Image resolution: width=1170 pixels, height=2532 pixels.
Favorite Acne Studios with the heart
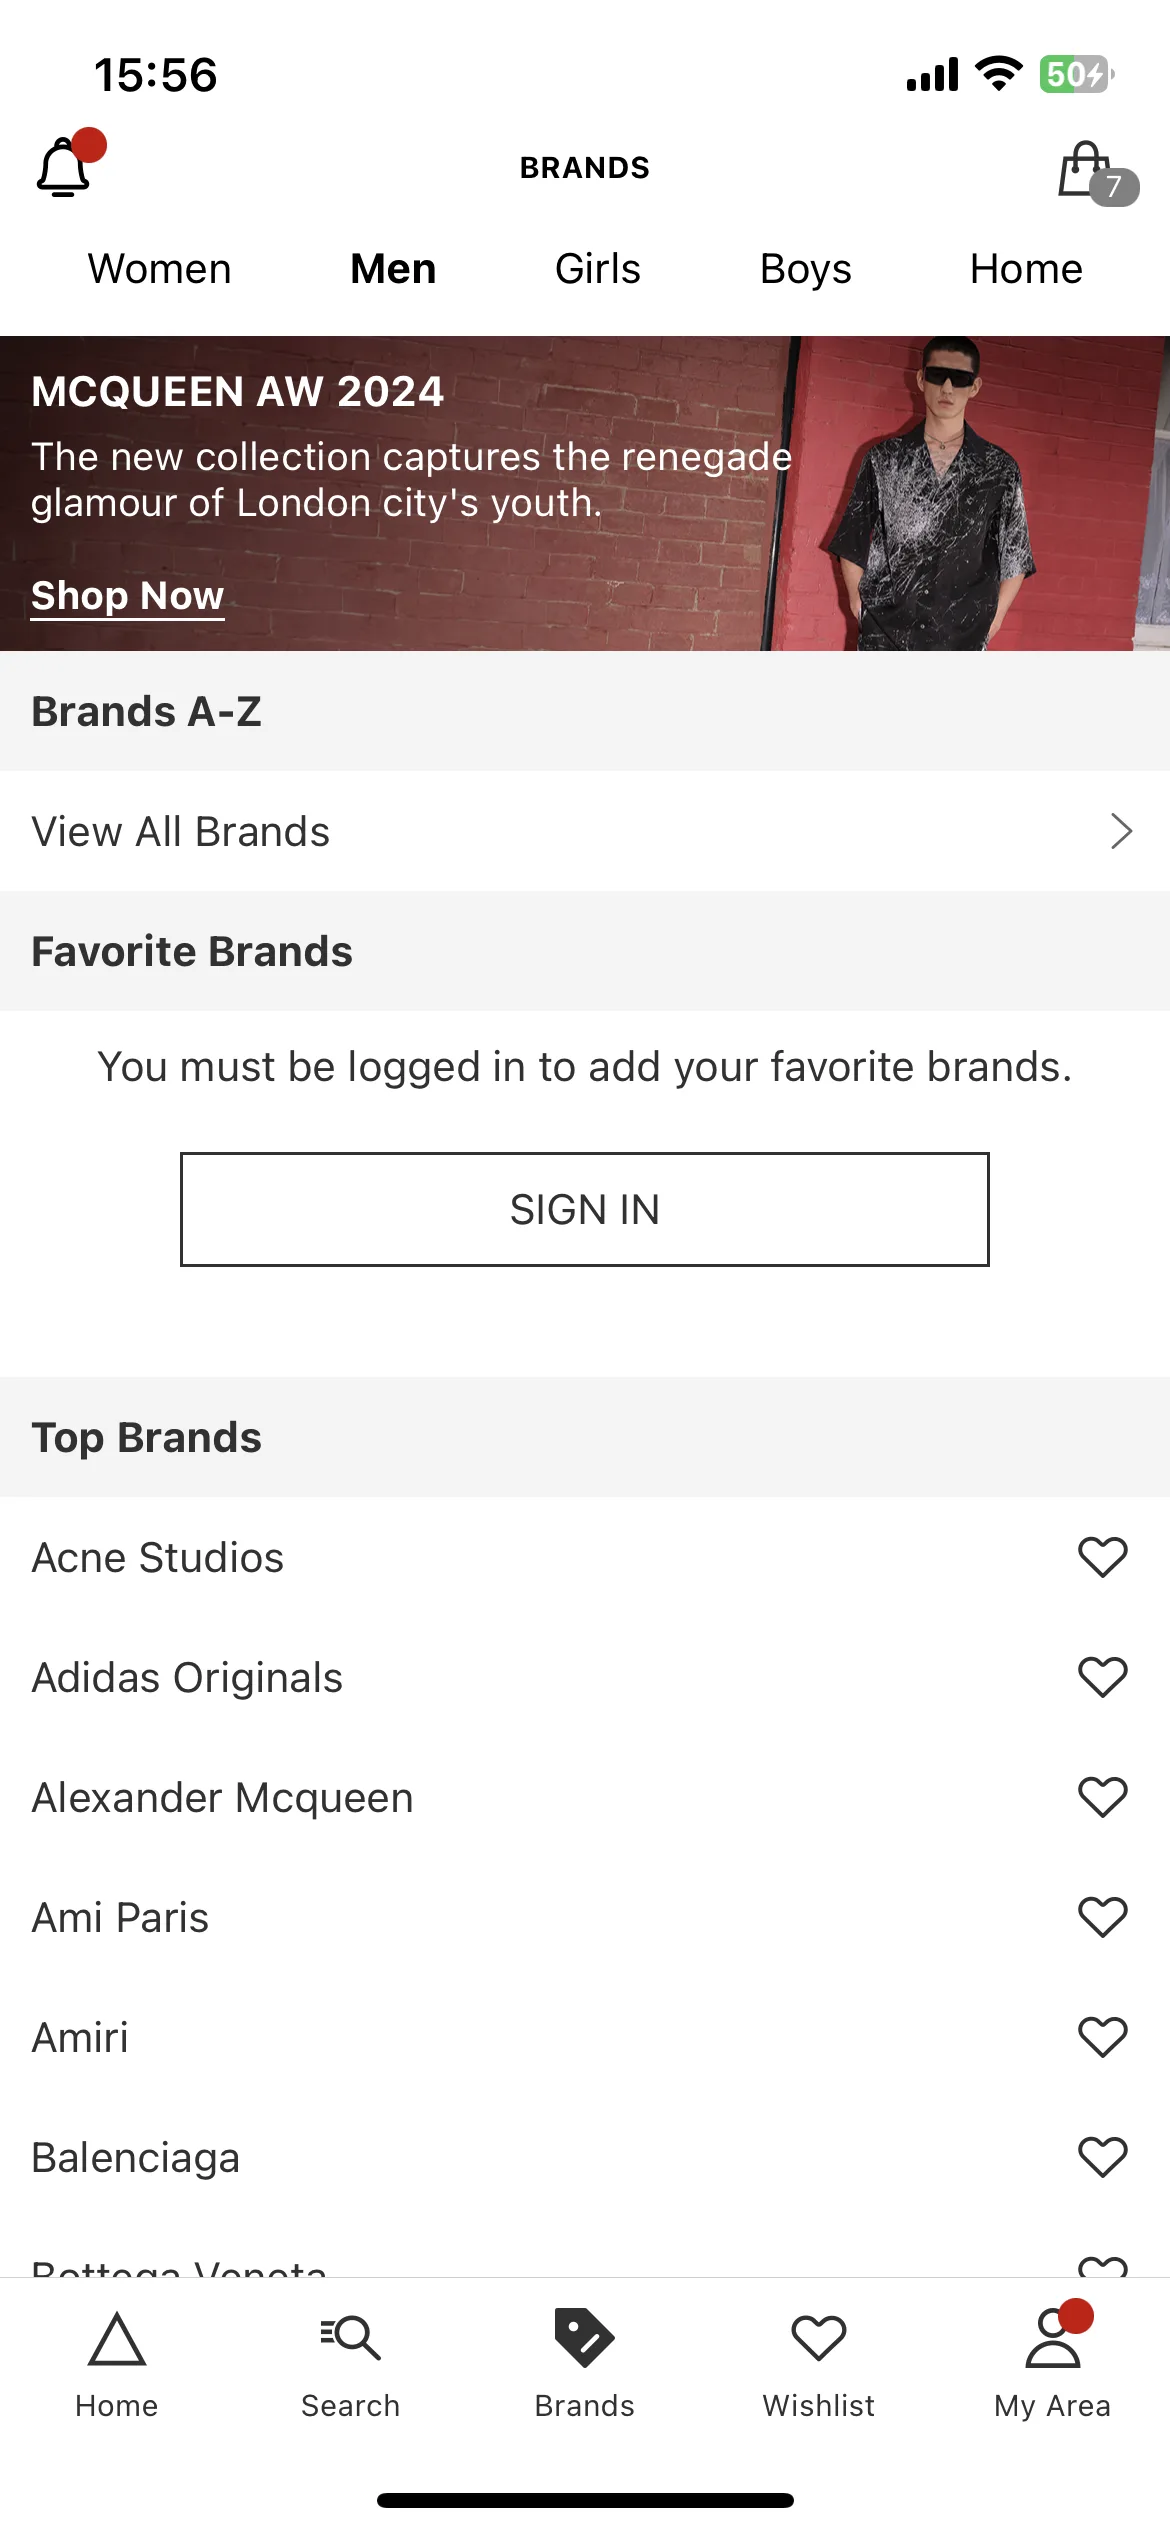(1103, 1557)
